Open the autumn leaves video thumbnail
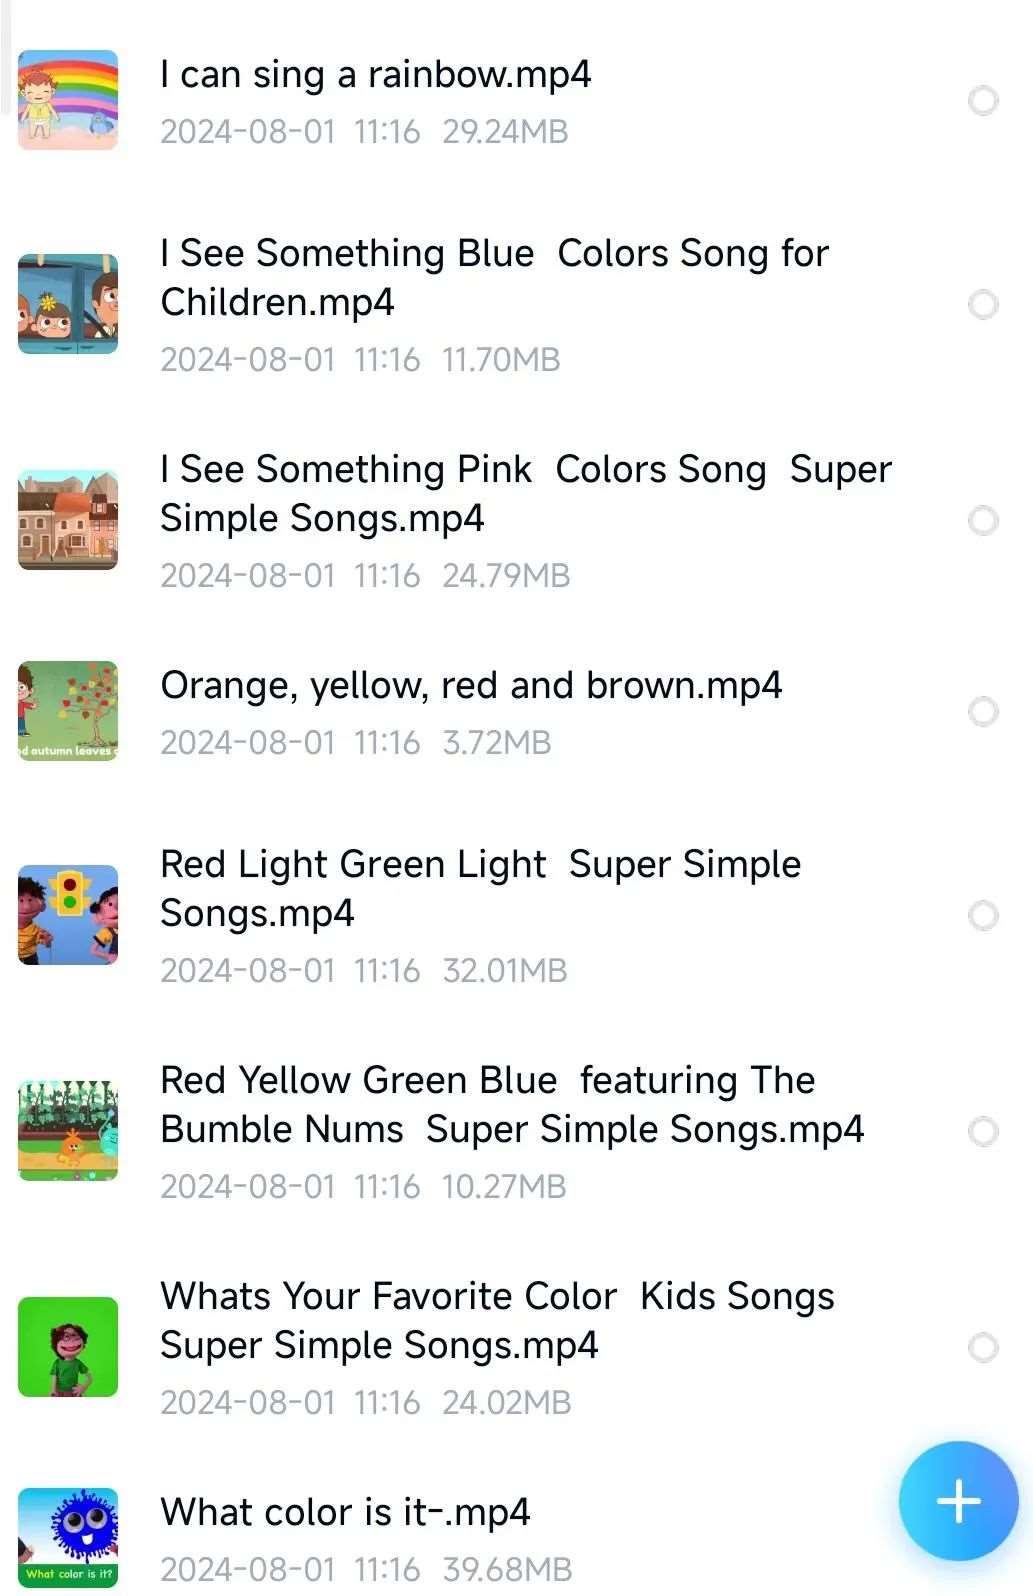The width and height of the screenshot is (1033, 1596). click(x=68, y=711)
